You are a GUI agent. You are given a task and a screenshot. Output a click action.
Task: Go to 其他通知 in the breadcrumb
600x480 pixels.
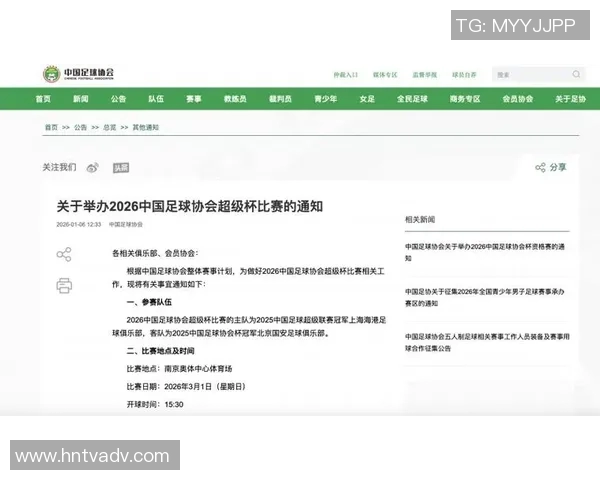point(145,127)
